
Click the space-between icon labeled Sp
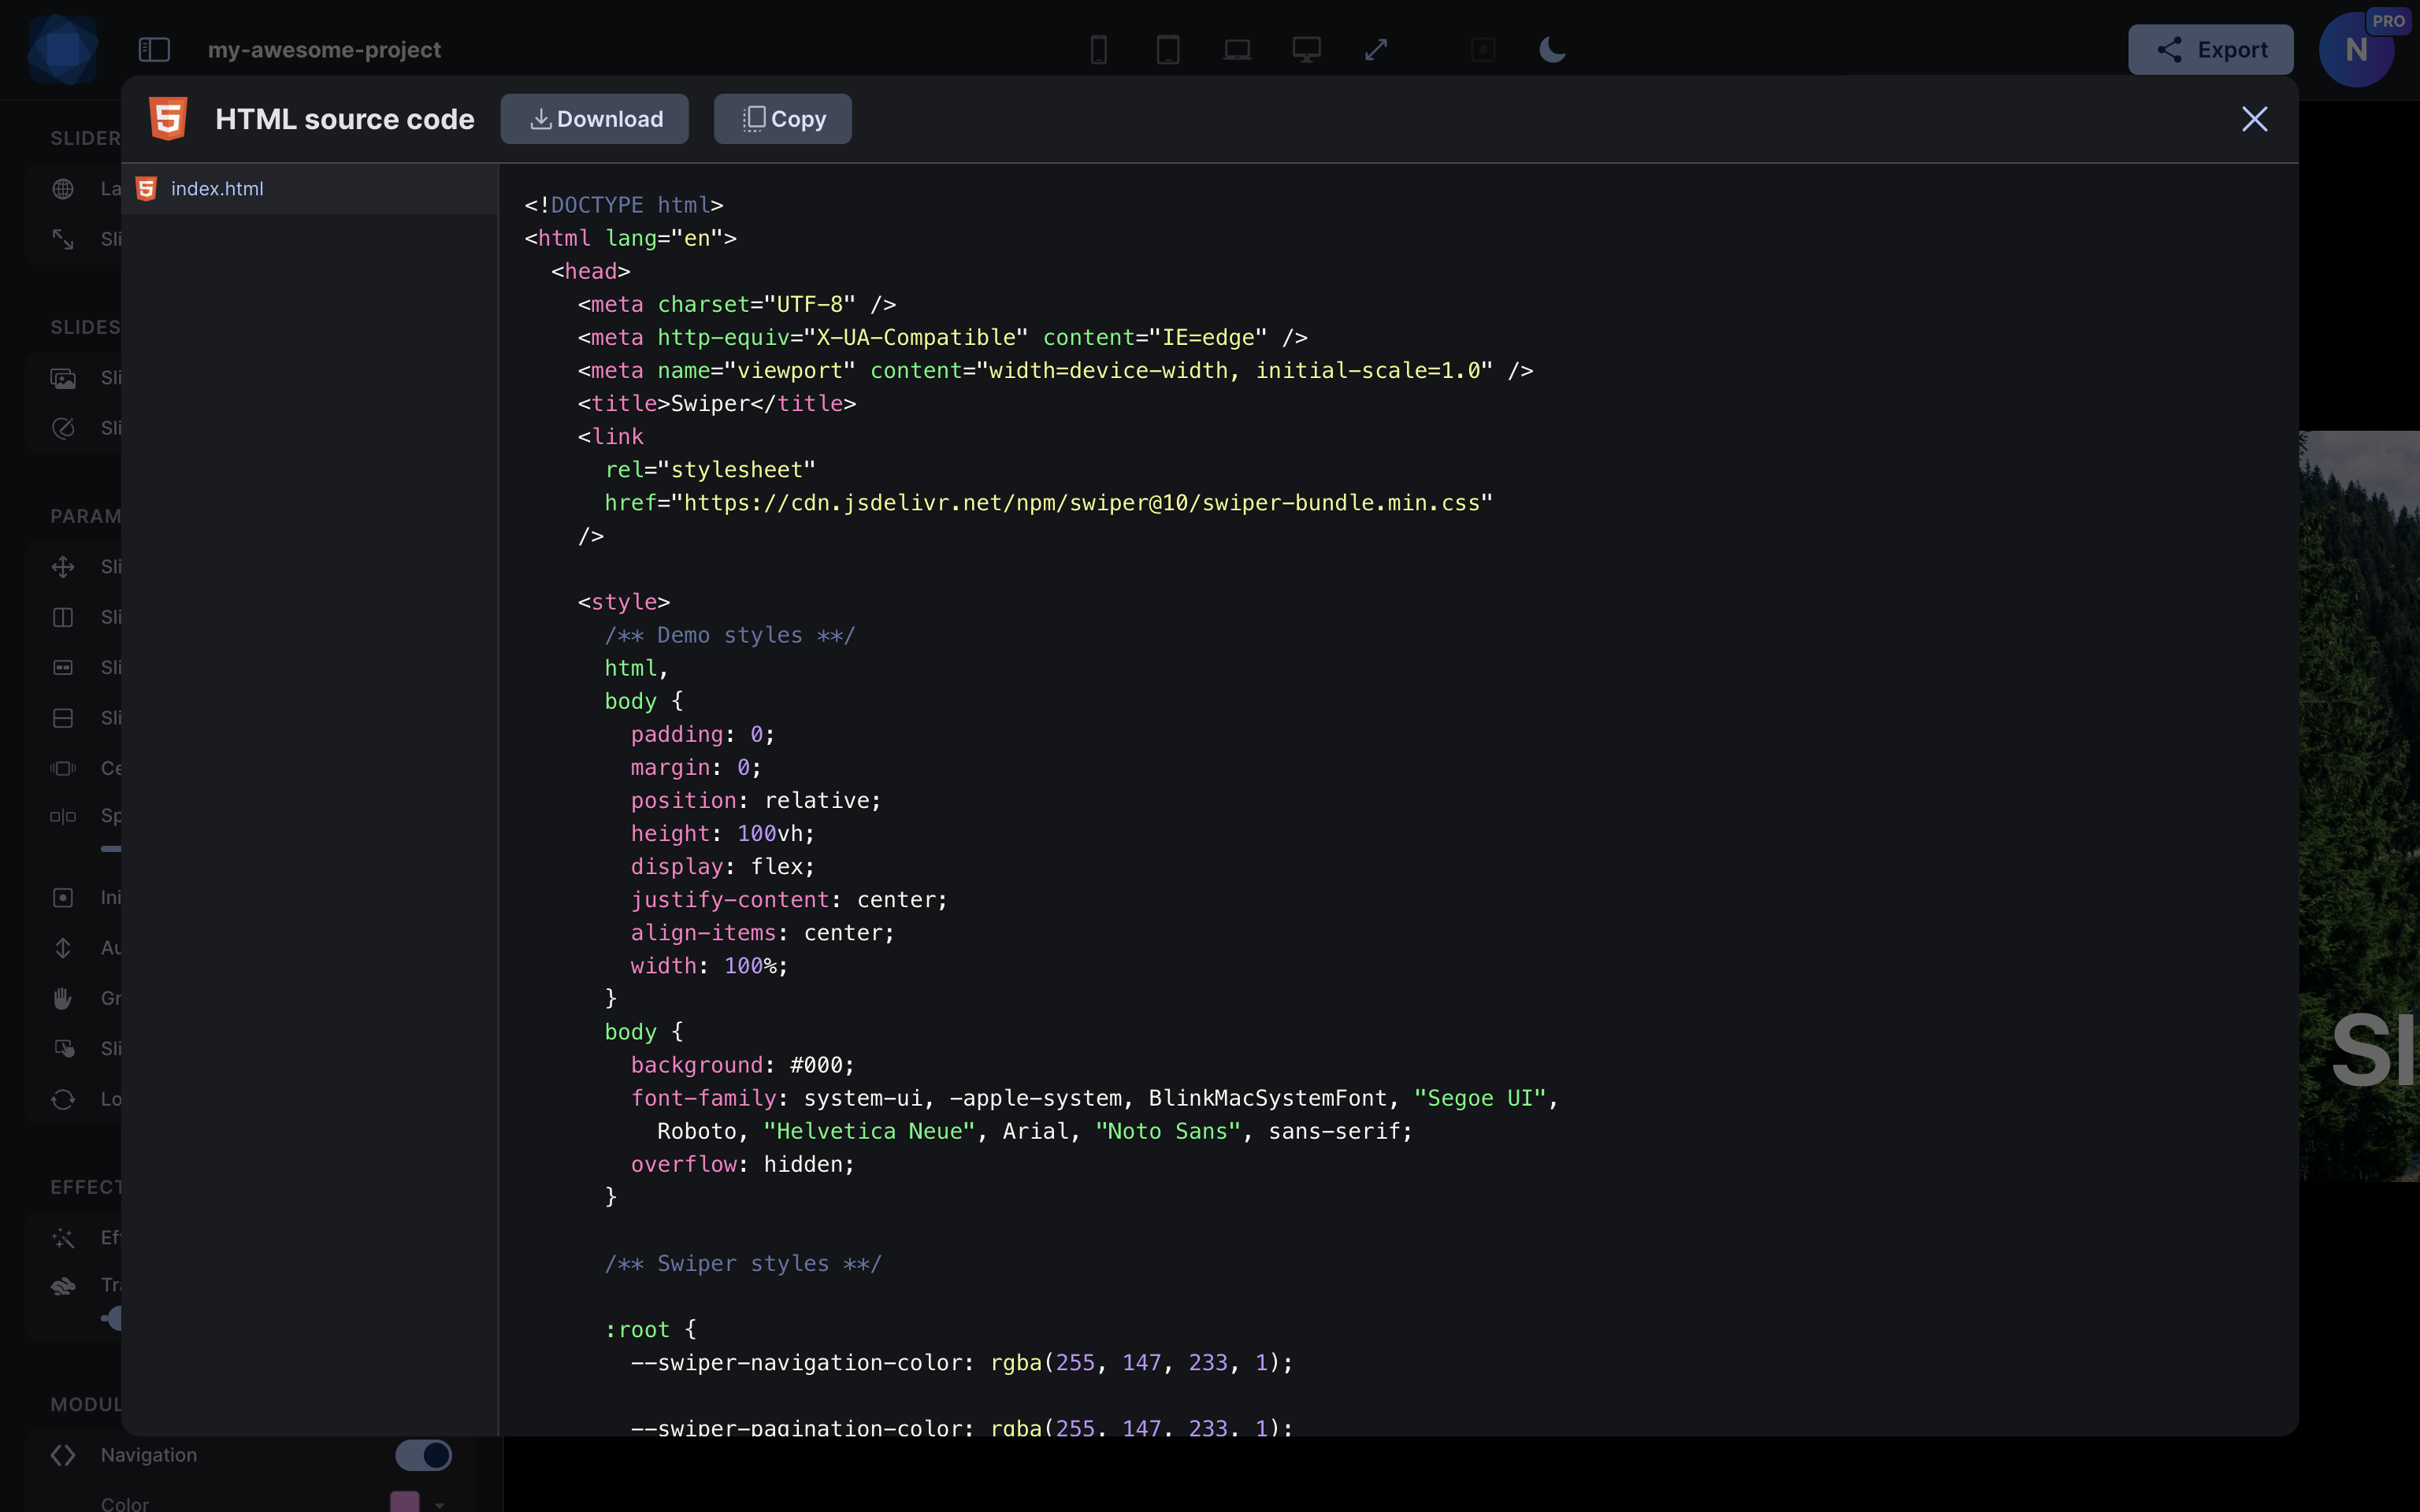[x=63, y=816]
